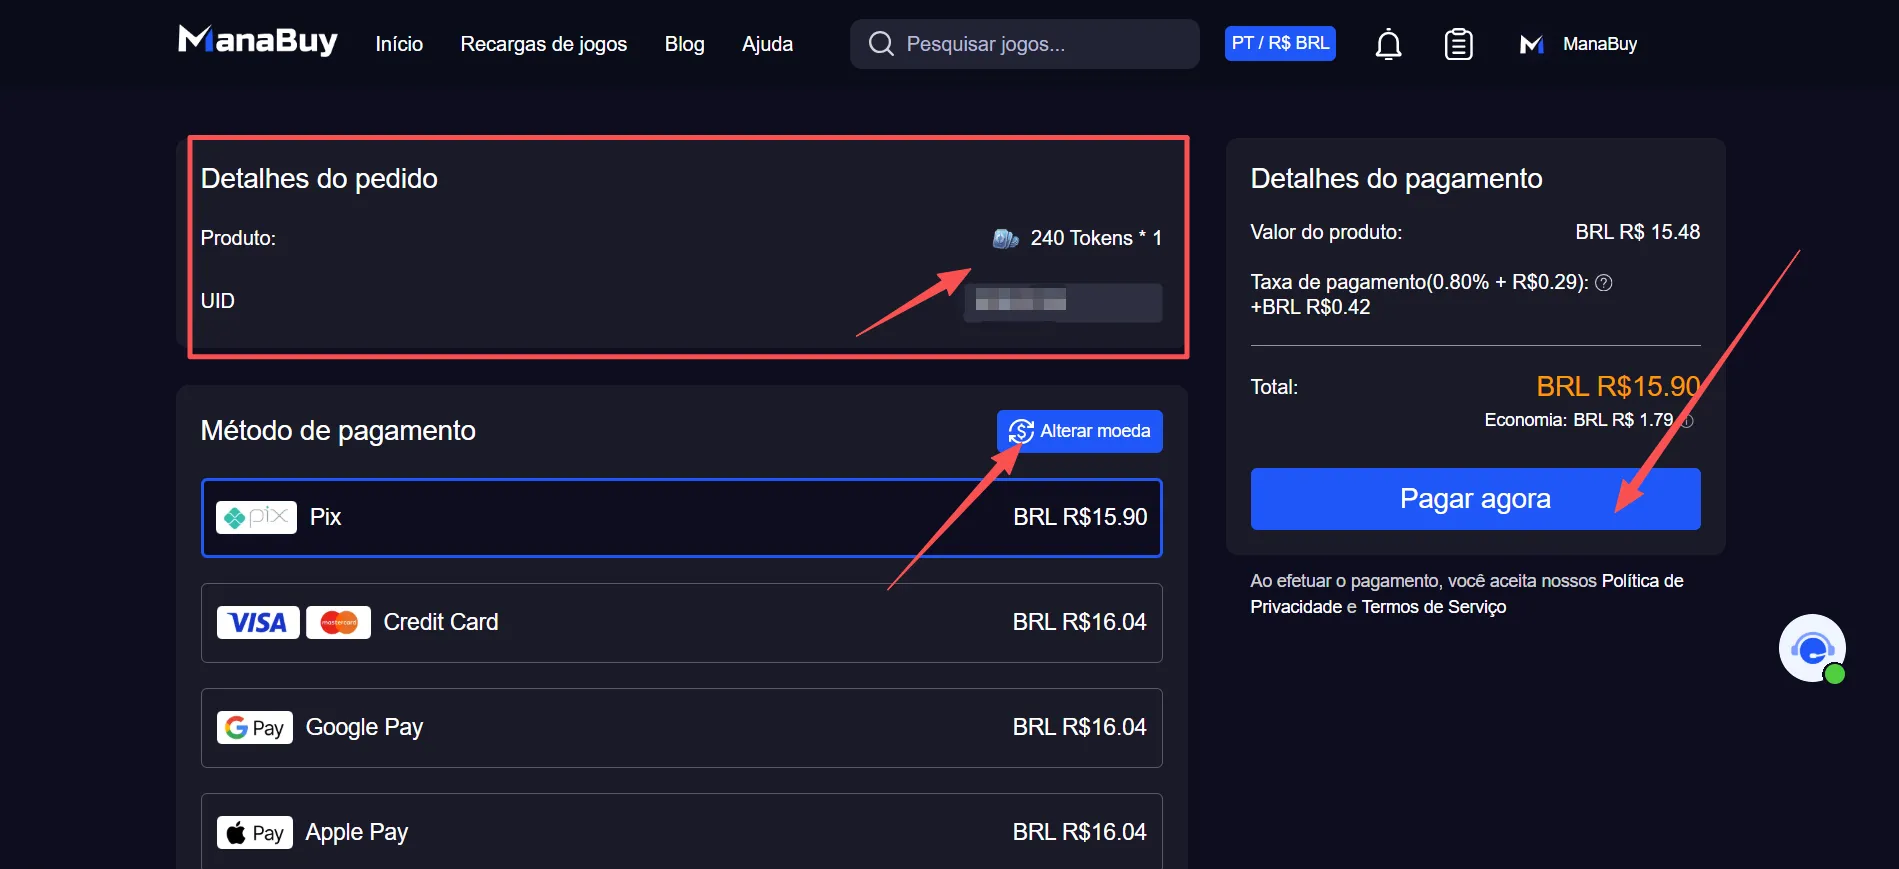Click the search magnifier icon

point(881,44)
